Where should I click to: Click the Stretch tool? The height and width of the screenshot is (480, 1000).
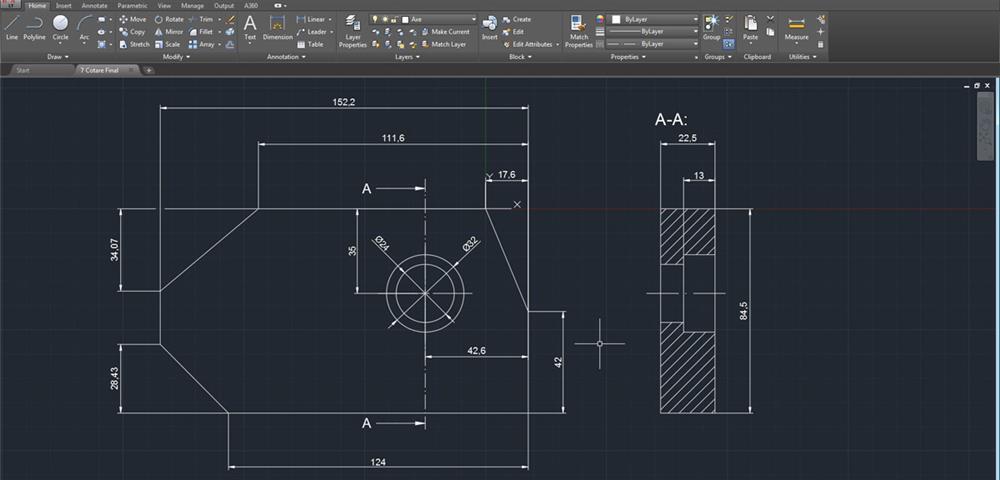(x=134, y=44)
